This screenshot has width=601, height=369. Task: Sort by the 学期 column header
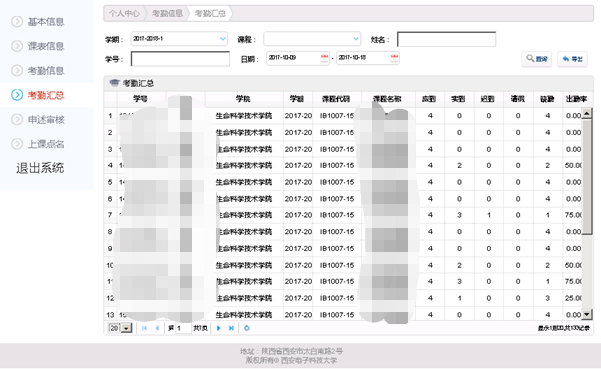pyautogui.click(x=297, y=99)
